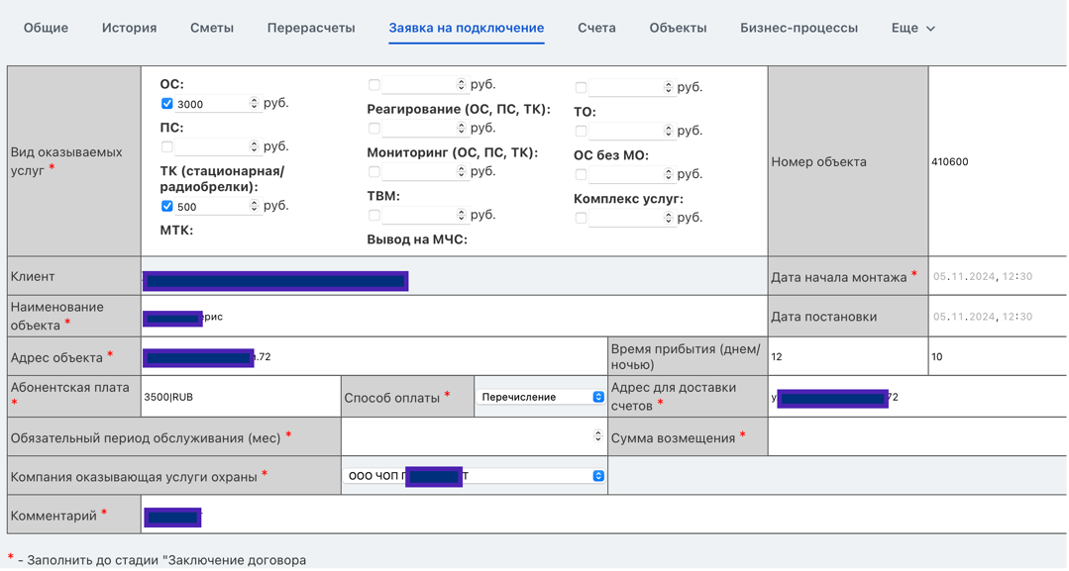
Task: Enable the ТВМ checkbox
Action: [x=374, y=215]
